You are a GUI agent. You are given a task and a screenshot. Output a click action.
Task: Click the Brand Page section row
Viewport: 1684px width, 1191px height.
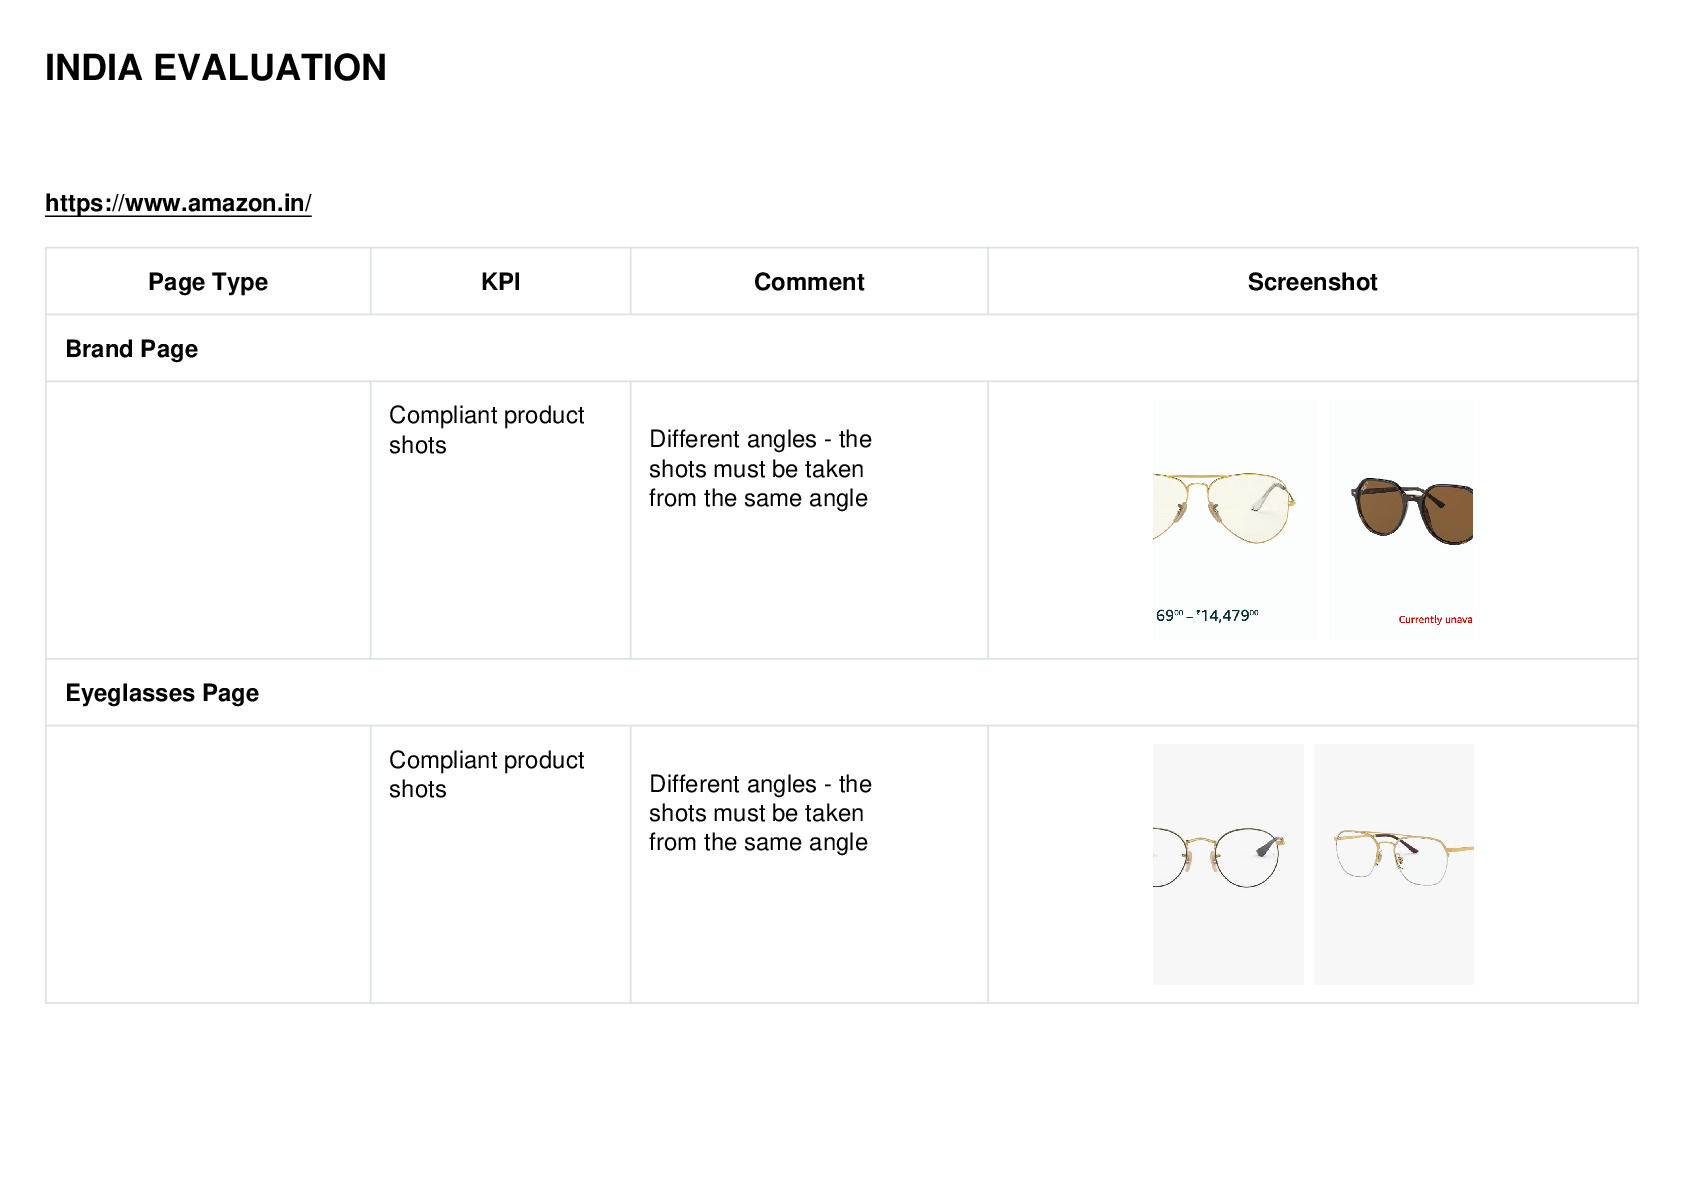[x=842, y=349]
